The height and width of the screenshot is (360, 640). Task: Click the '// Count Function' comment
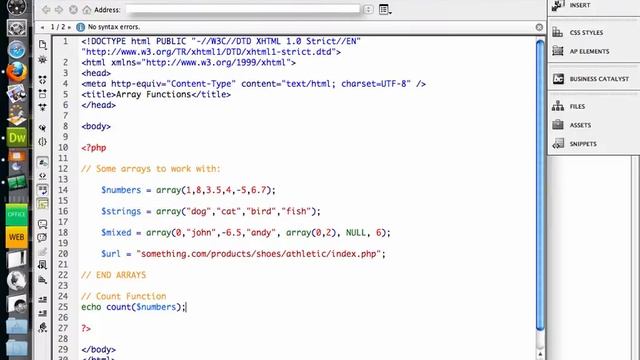click(x=124, y=296)
